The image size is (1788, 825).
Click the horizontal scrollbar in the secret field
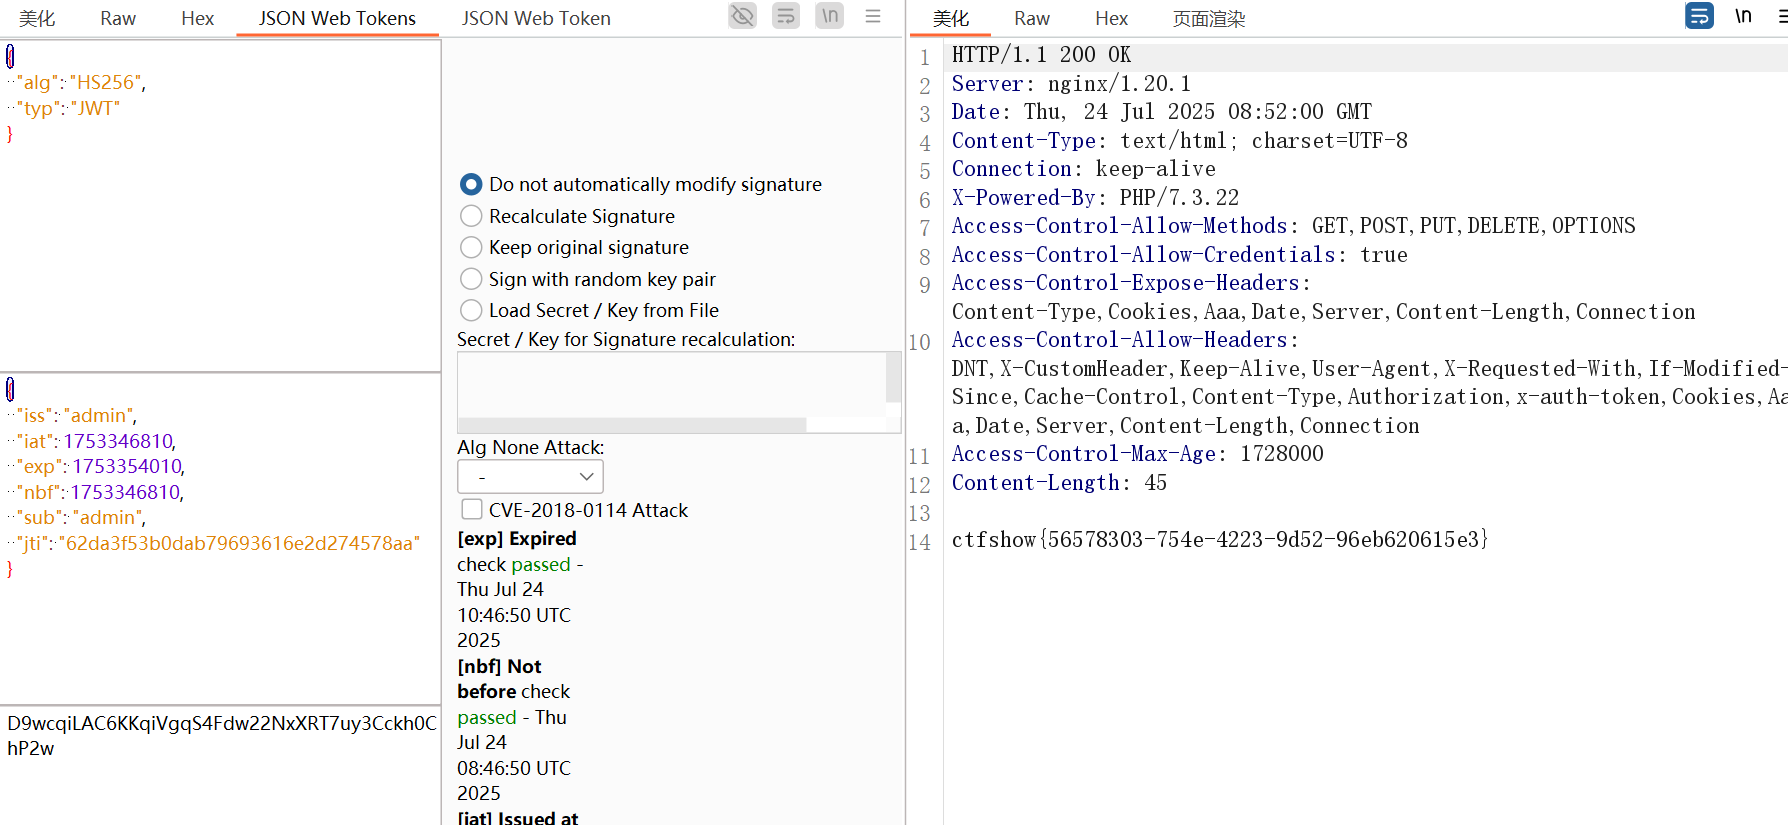tap(632, 425)
